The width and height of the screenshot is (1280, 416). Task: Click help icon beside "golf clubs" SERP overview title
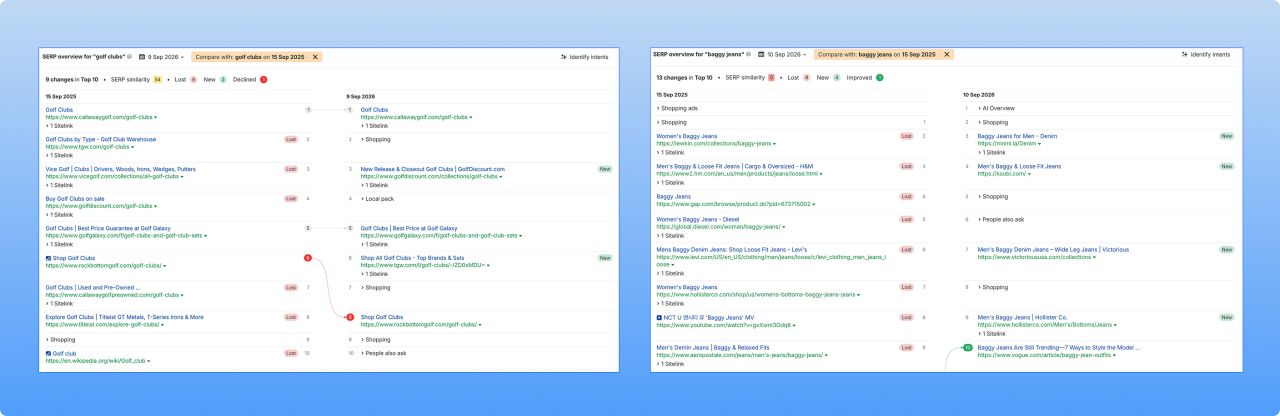point(130,56)
